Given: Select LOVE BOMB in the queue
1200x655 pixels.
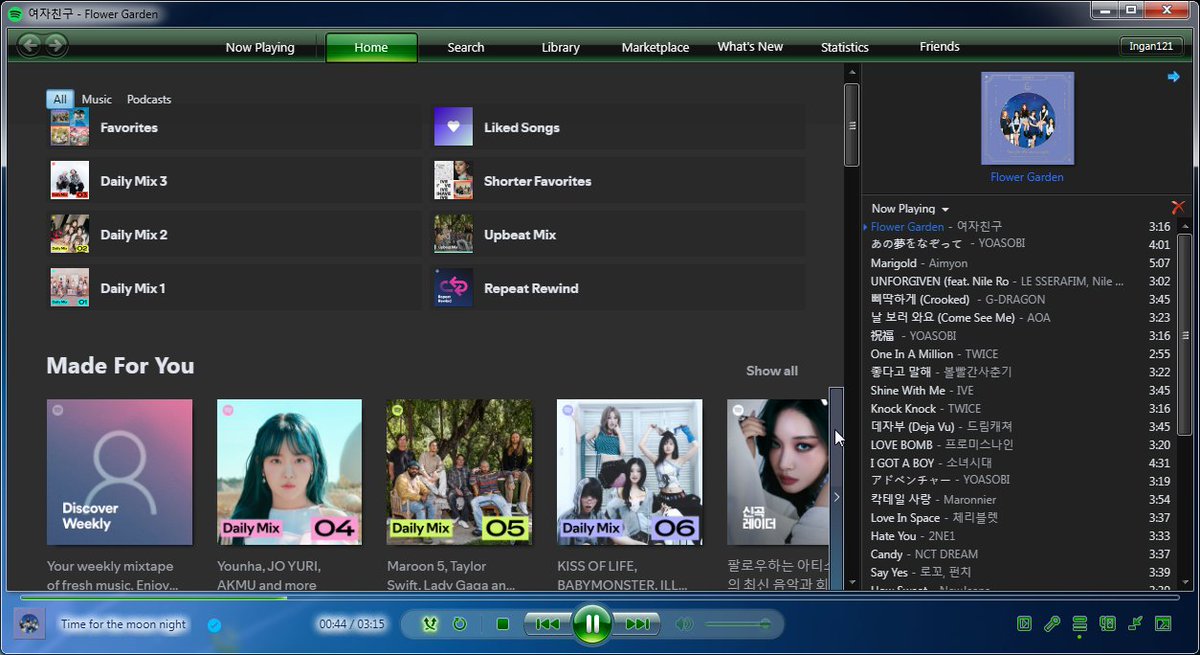Looking at the screenshot, I should [1018, 445].
